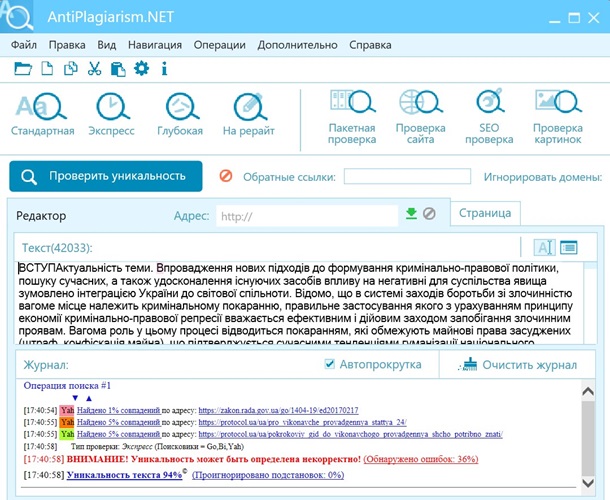The height and width of the screenshot is (500, 610).
Task: Toggle the Автопрокрутка checkbox
Action: click(329, 364)
